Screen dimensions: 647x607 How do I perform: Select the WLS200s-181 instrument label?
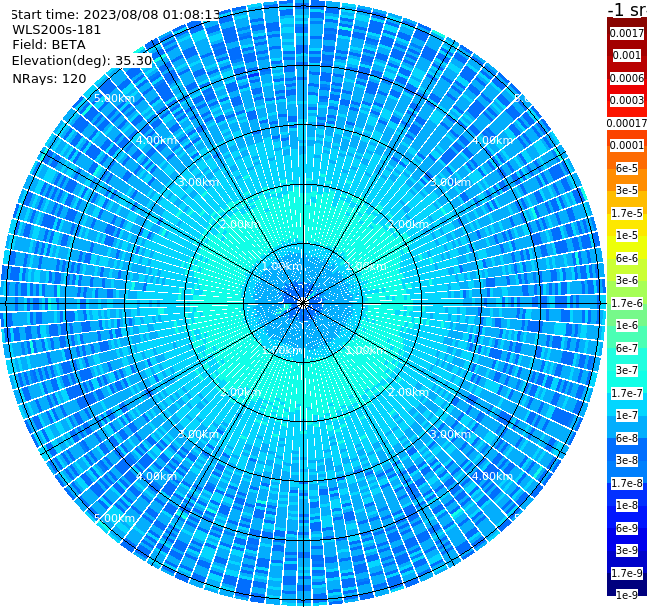57,30
